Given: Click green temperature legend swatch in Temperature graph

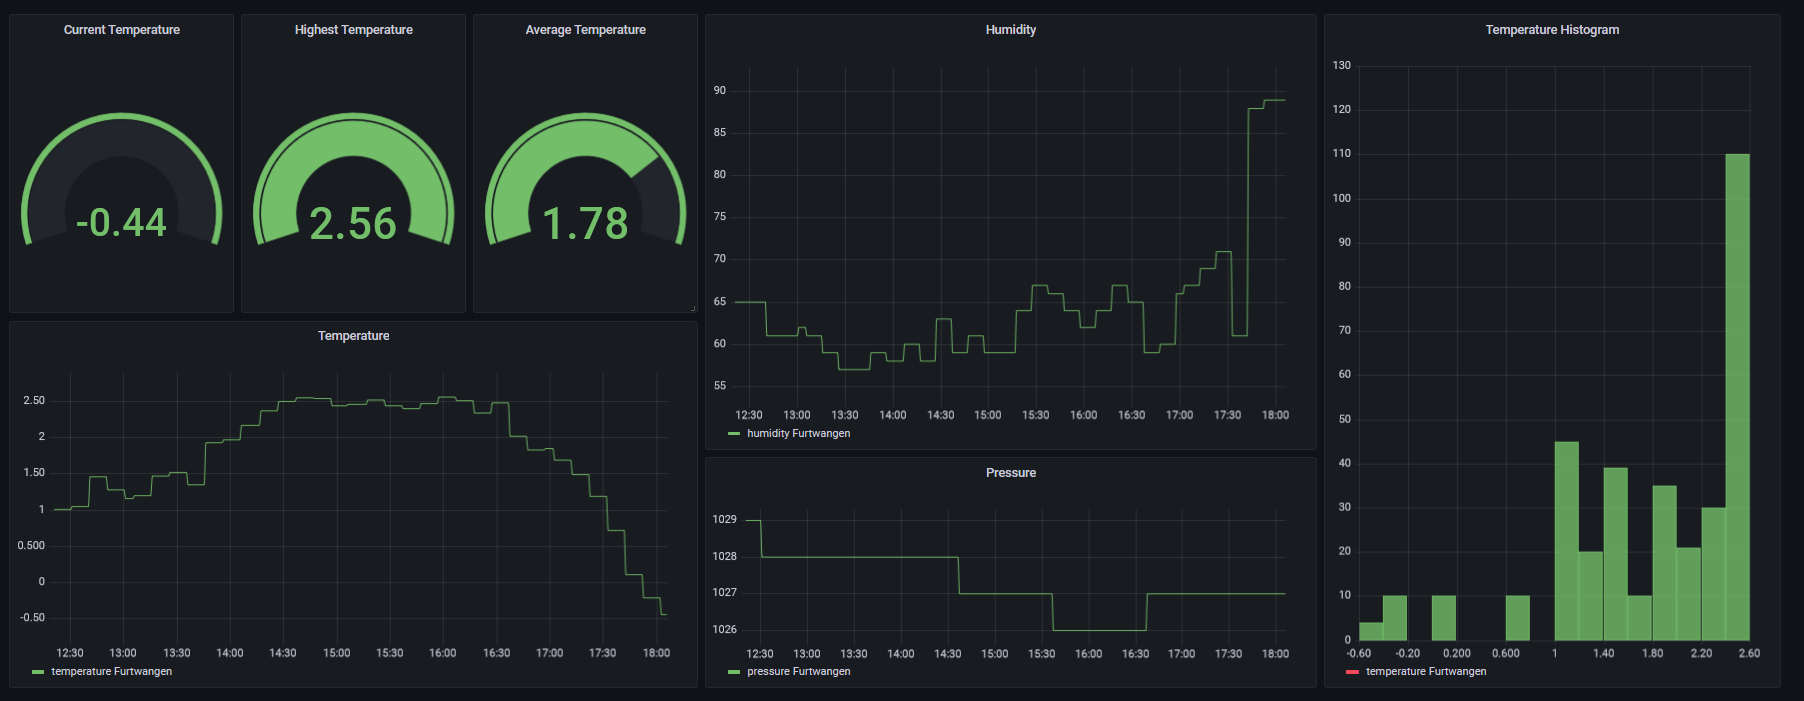Looking at the screenshot, I should pos(38,672).
